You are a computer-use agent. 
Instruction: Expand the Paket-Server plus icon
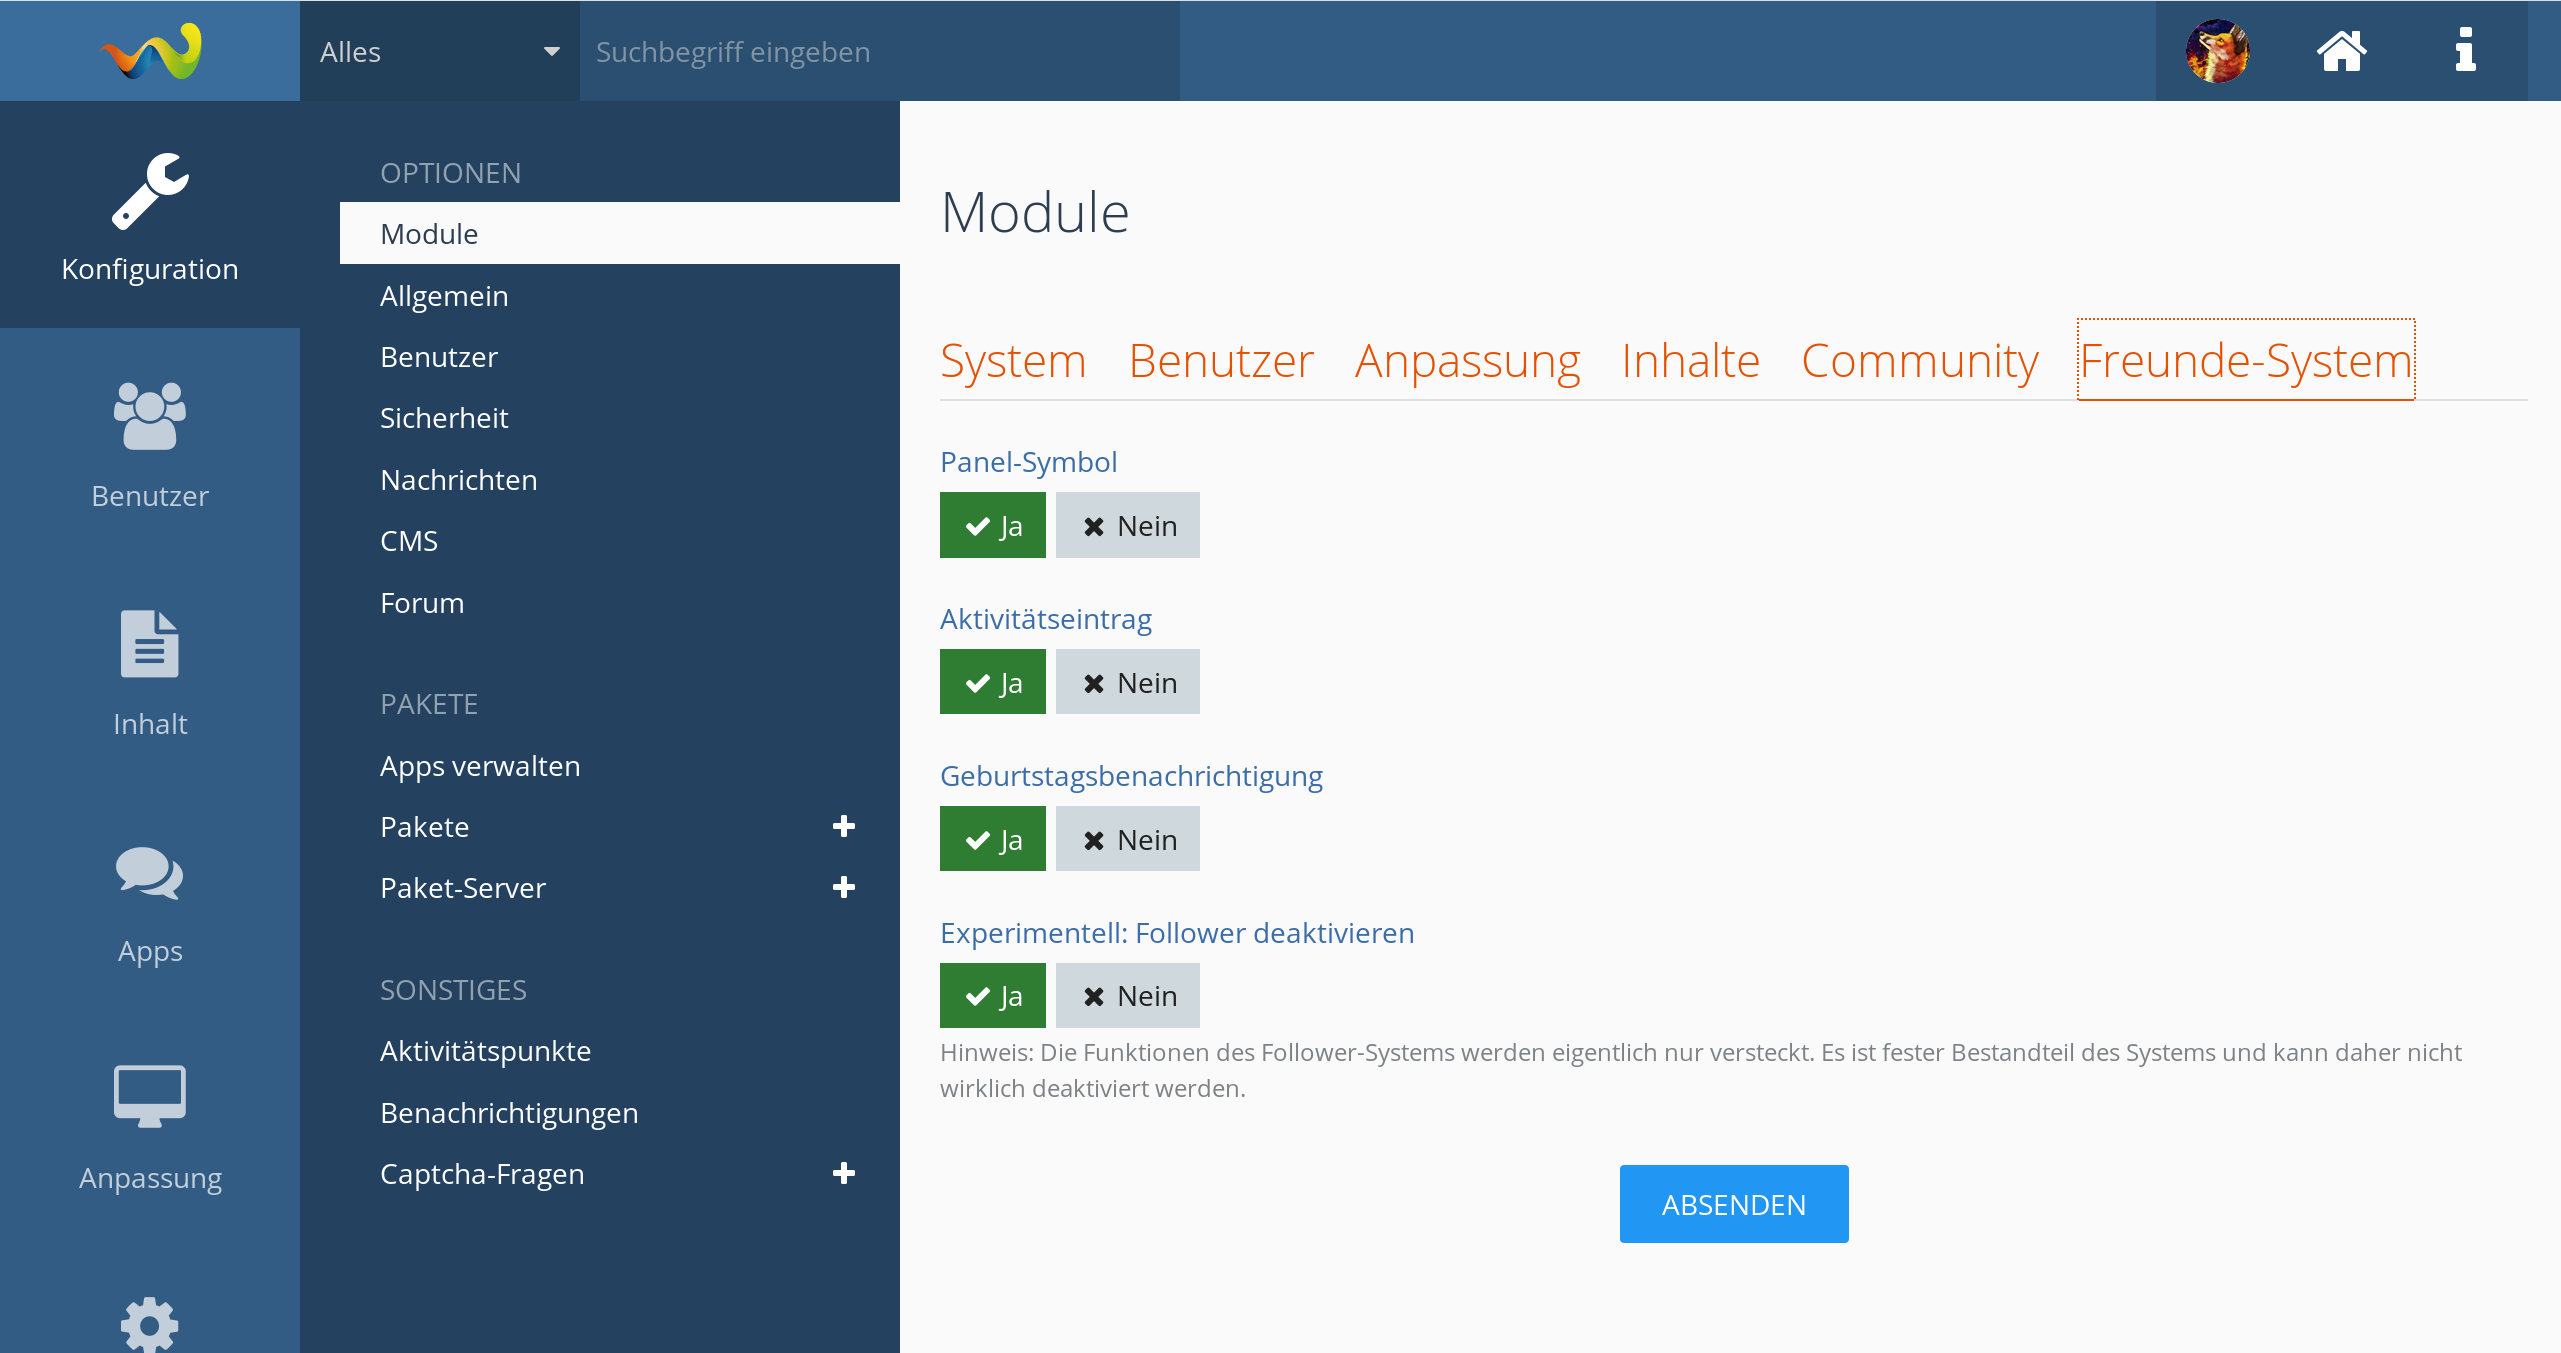coord(843,887)
